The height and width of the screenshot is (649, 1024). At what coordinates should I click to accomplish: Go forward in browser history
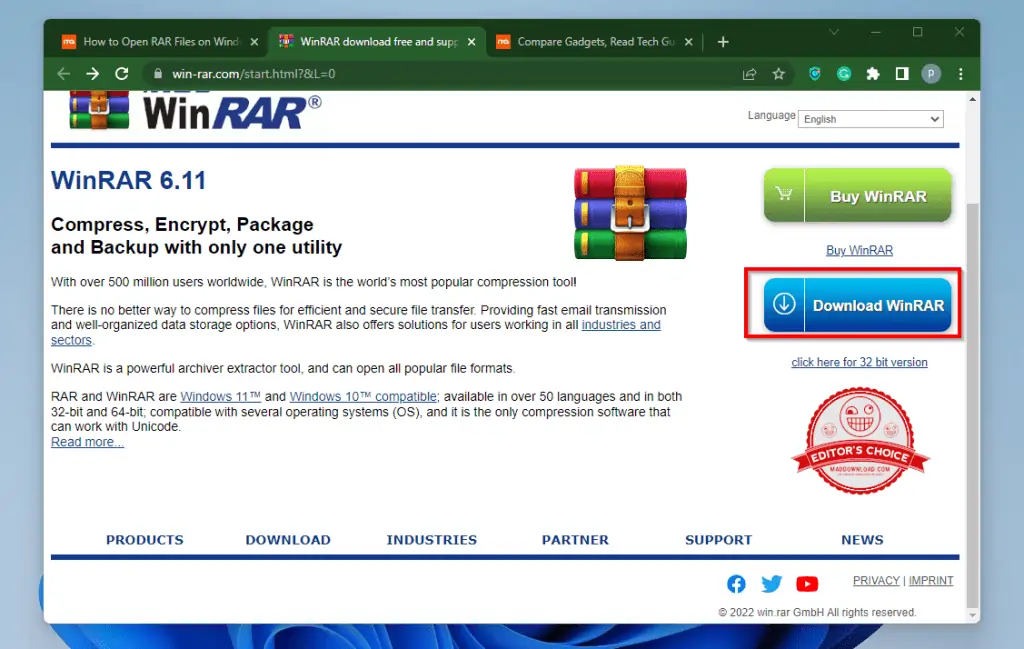pos(93,74)
